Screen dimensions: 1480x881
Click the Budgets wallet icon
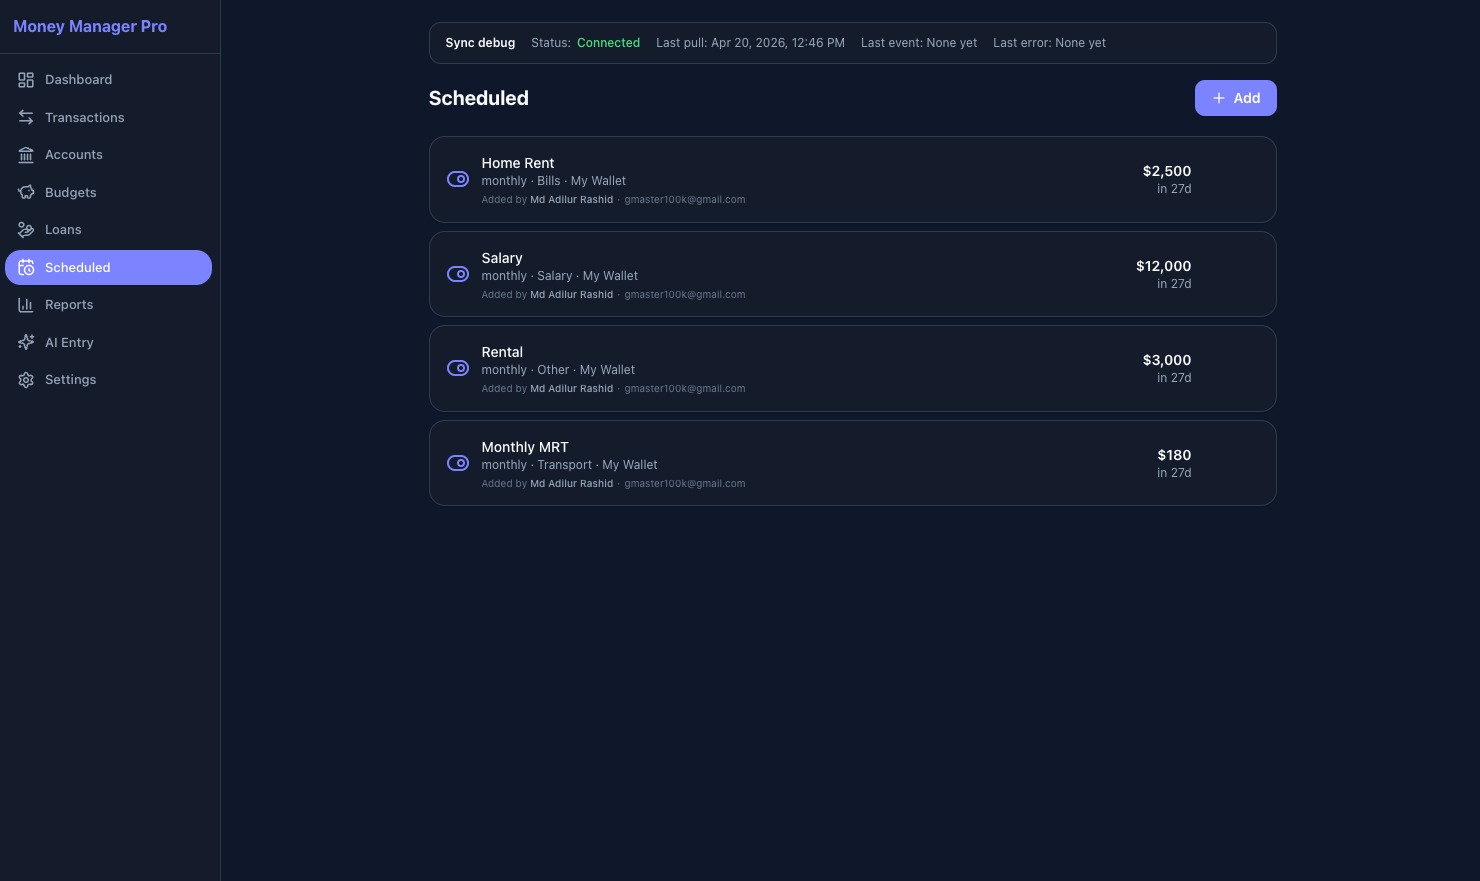point(26,192)
